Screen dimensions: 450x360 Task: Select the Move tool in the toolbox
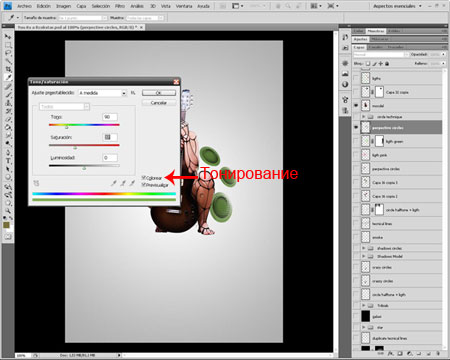coord(8,36)
